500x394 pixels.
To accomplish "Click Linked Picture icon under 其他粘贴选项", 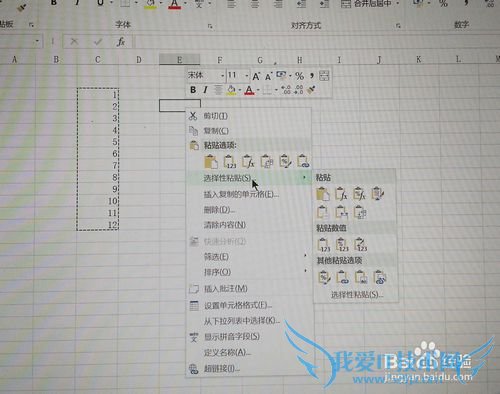I will click(379, 277).
